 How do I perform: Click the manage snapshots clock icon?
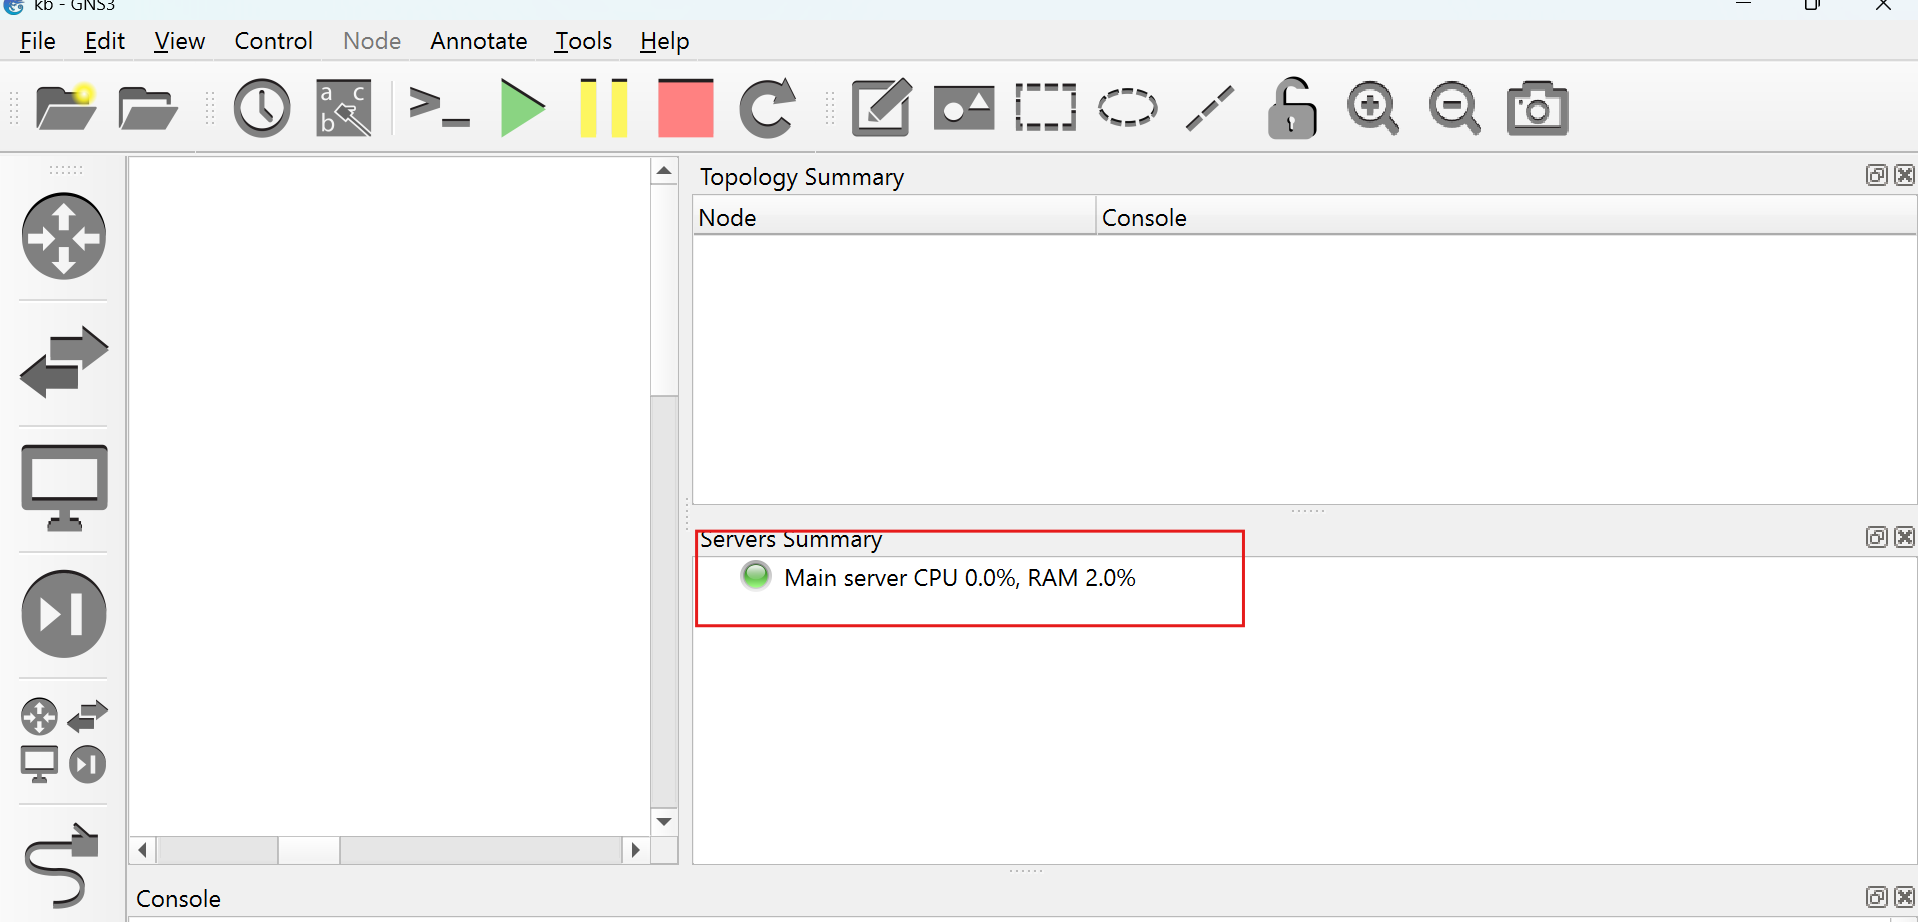click(x=262, y=108)
